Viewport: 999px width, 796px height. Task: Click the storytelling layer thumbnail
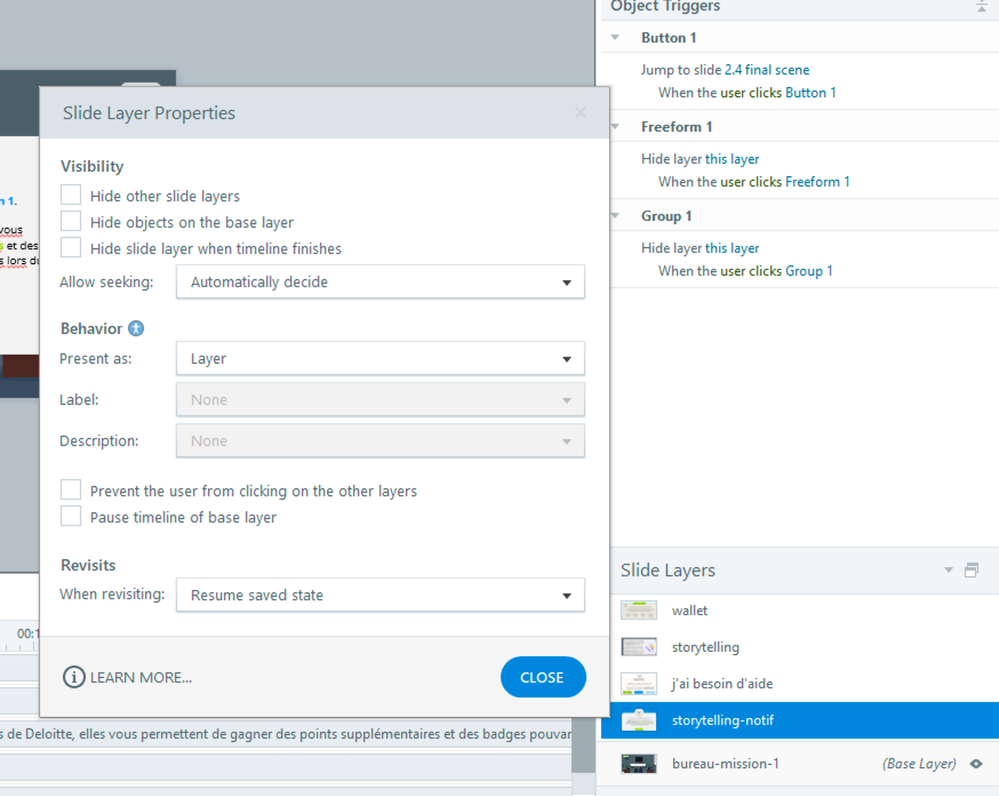point(639,647)
